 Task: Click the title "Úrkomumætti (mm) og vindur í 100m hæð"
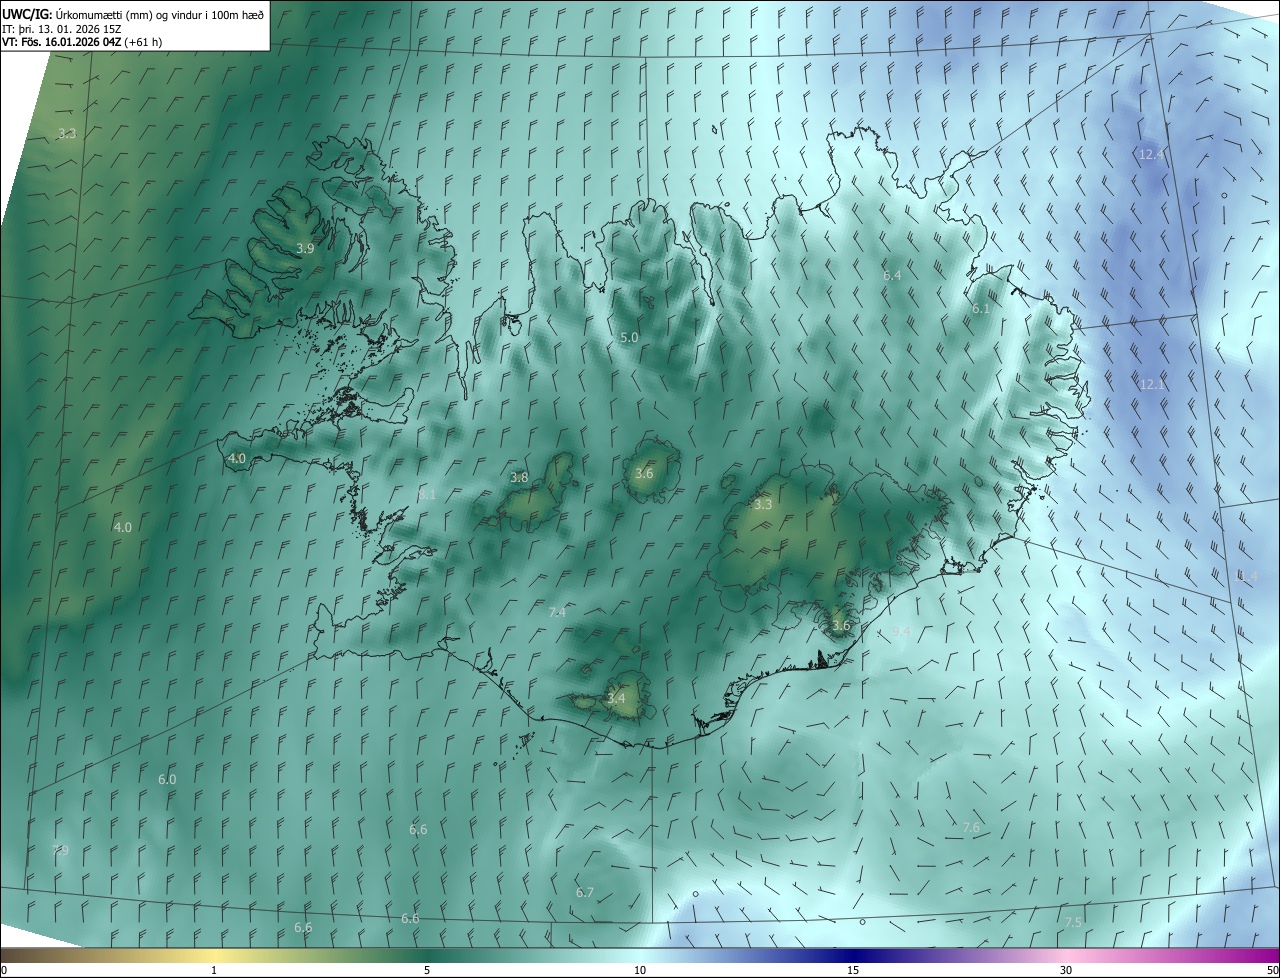pos(159,13)
